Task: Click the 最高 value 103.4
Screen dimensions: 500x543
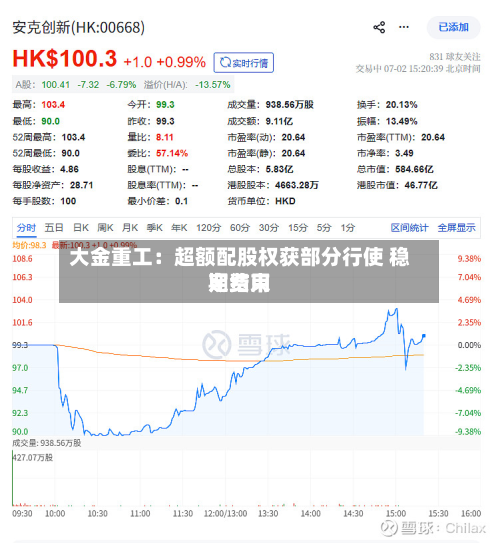Action: coord(53,105)
